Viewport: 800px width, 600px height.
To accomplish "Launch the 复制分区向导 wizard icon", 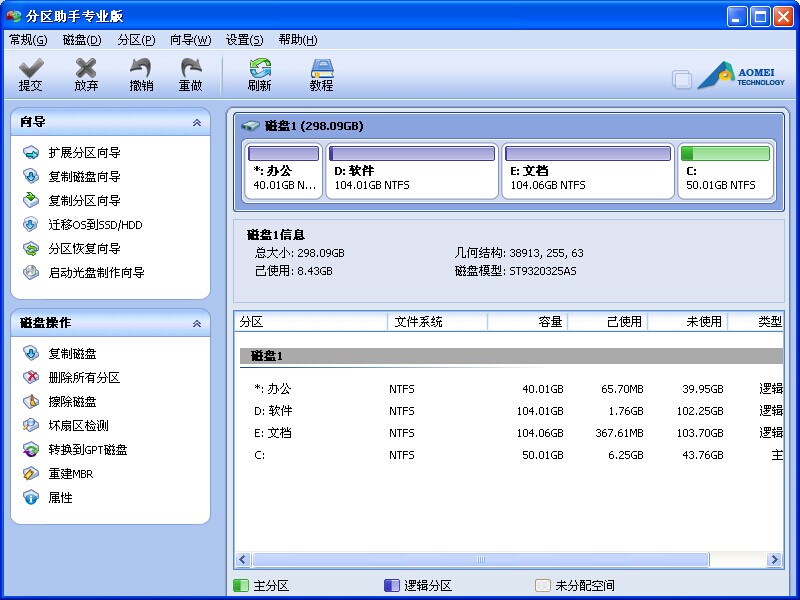I will 31,201.
